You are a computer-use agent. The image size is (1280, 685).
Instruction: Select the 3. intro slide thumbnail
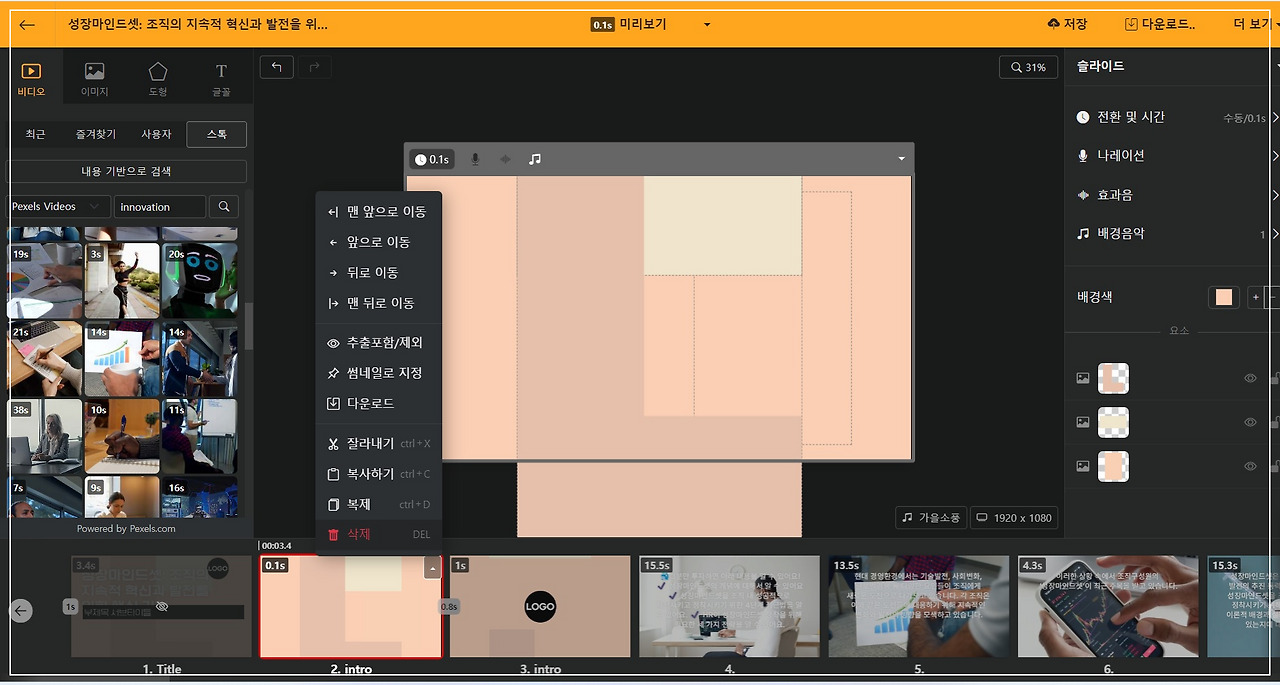(x=540, y=606)
